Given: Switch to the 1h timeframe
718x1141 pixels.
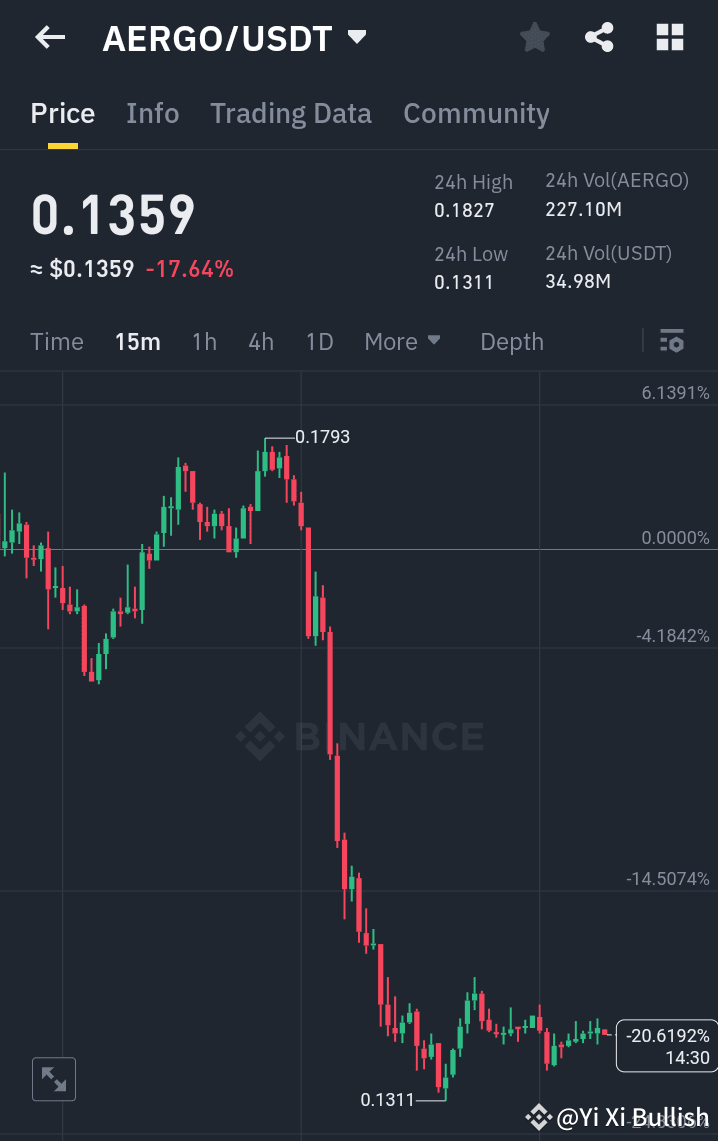Looking at the screenshot, I should 204,341.
